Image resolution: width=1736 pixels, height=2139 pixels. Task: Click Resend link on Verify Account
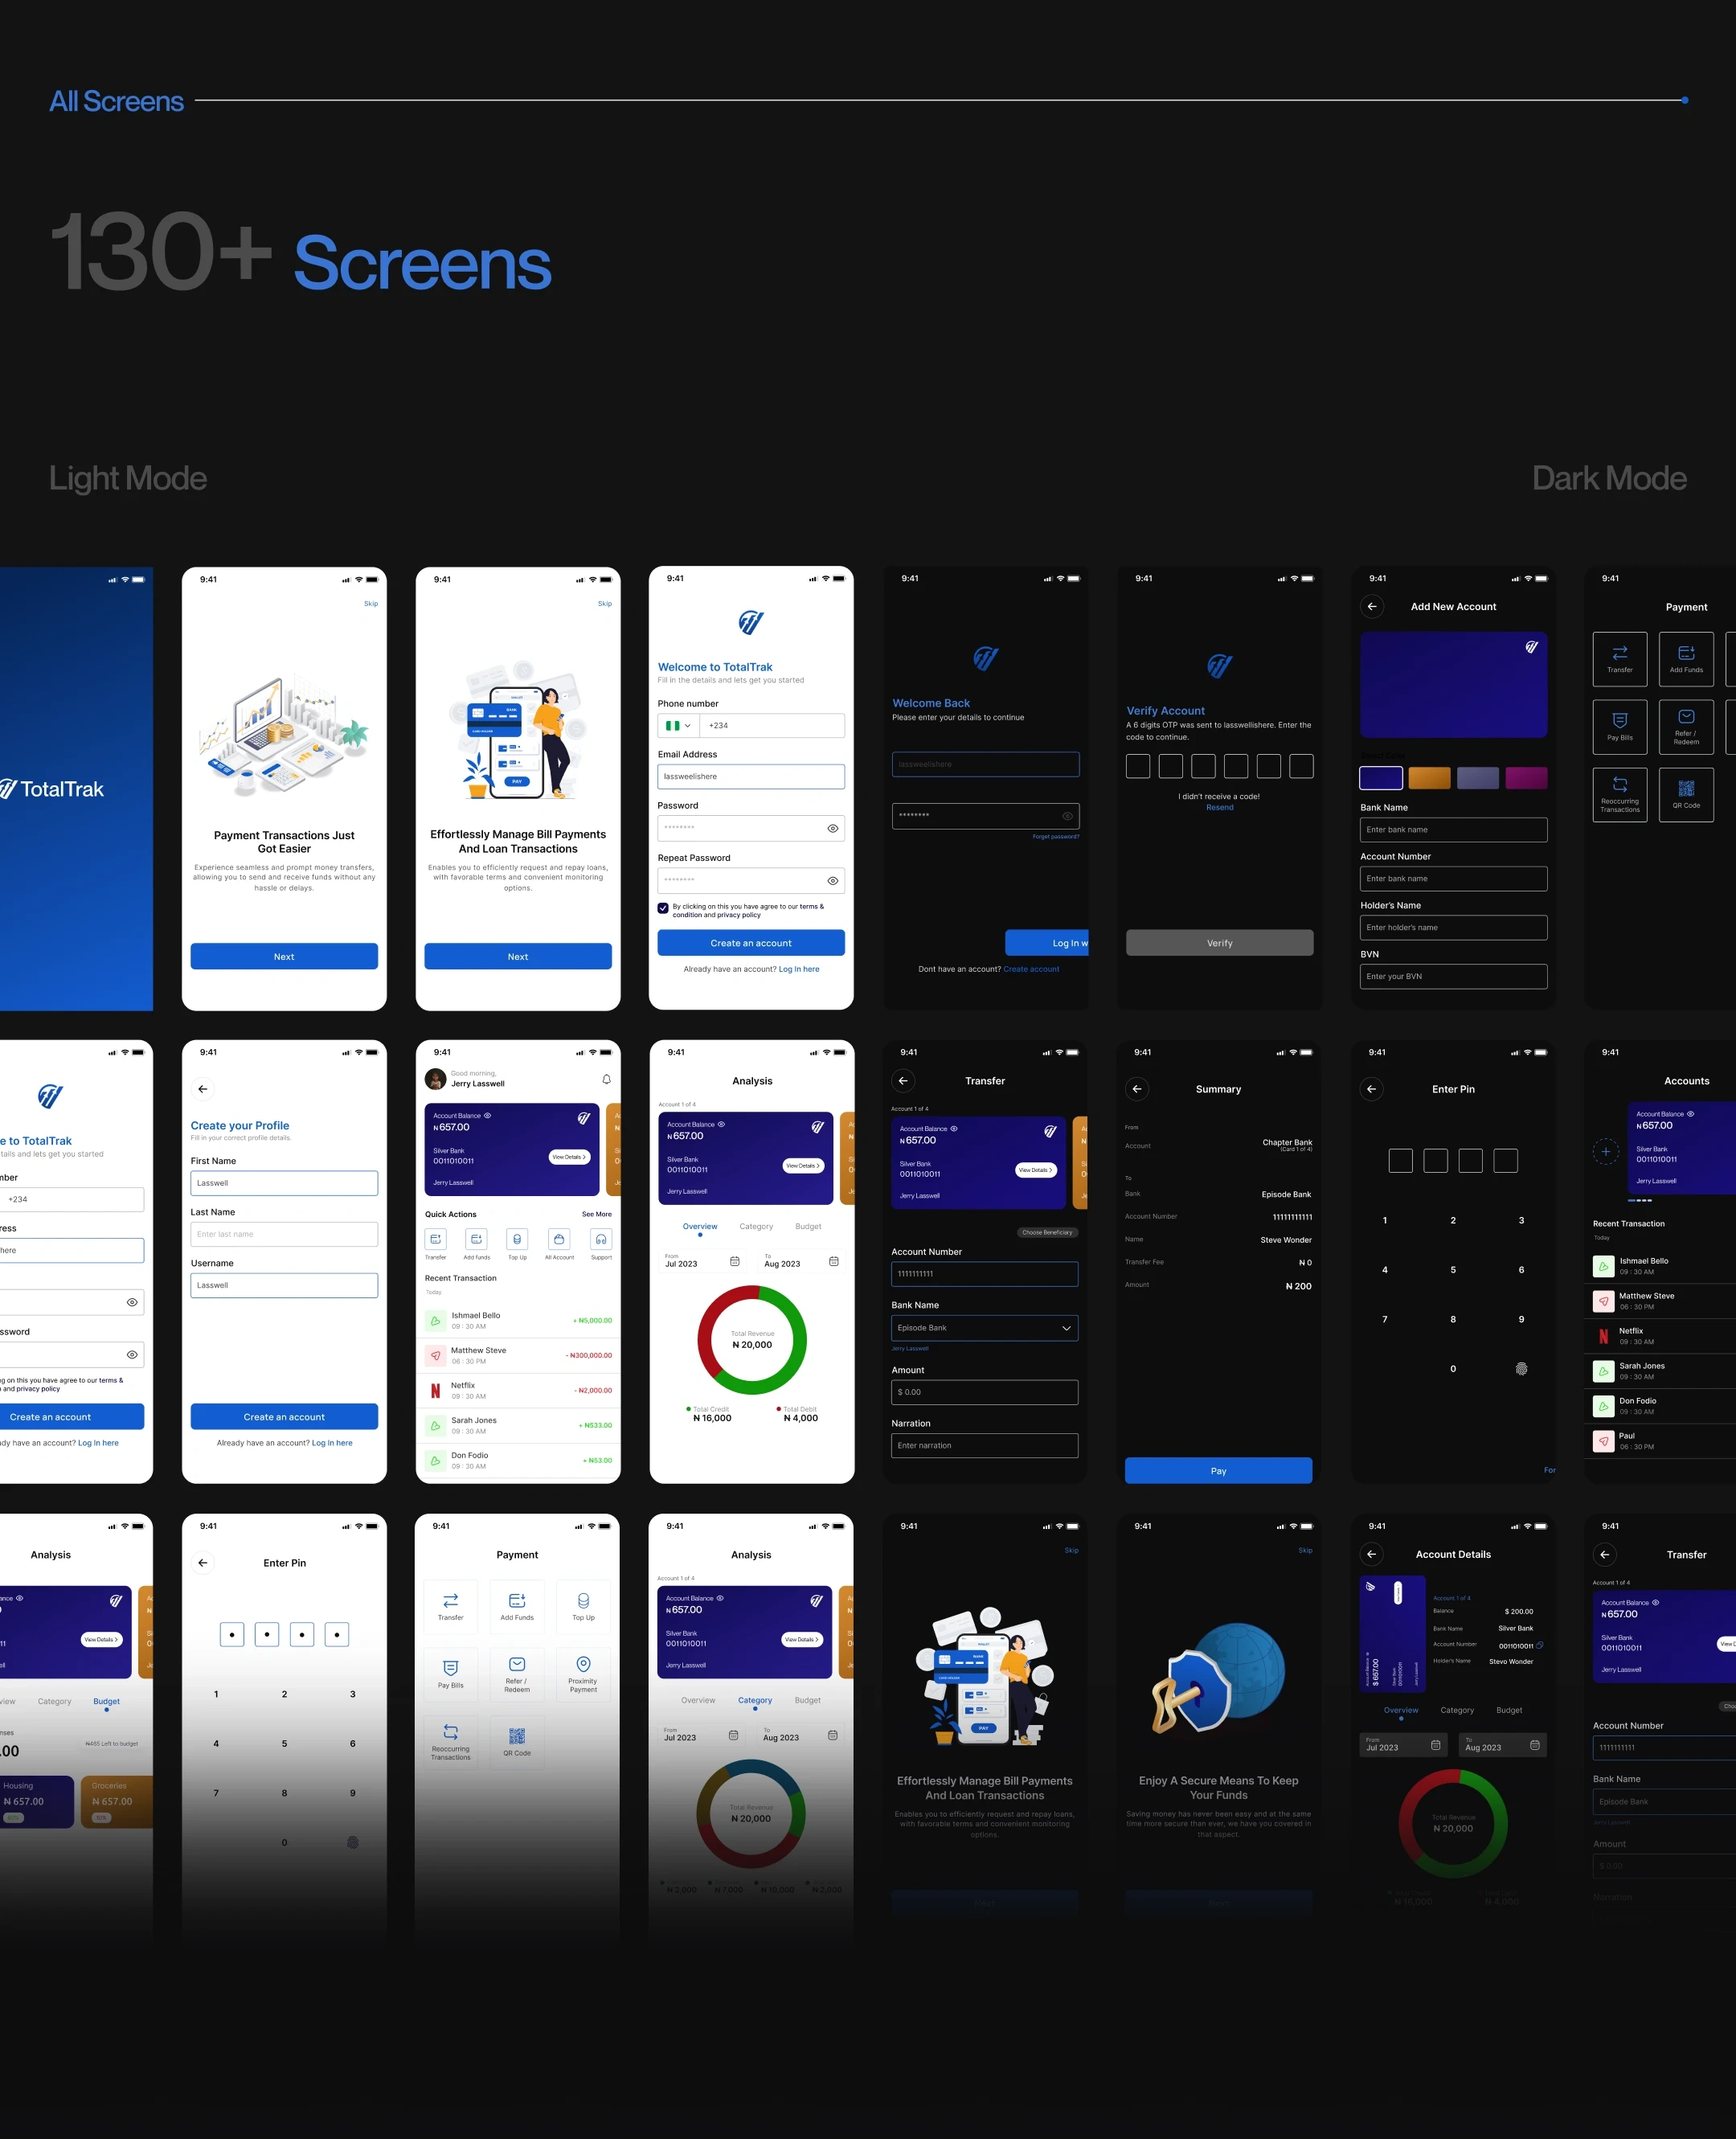tap(1219, 807)
